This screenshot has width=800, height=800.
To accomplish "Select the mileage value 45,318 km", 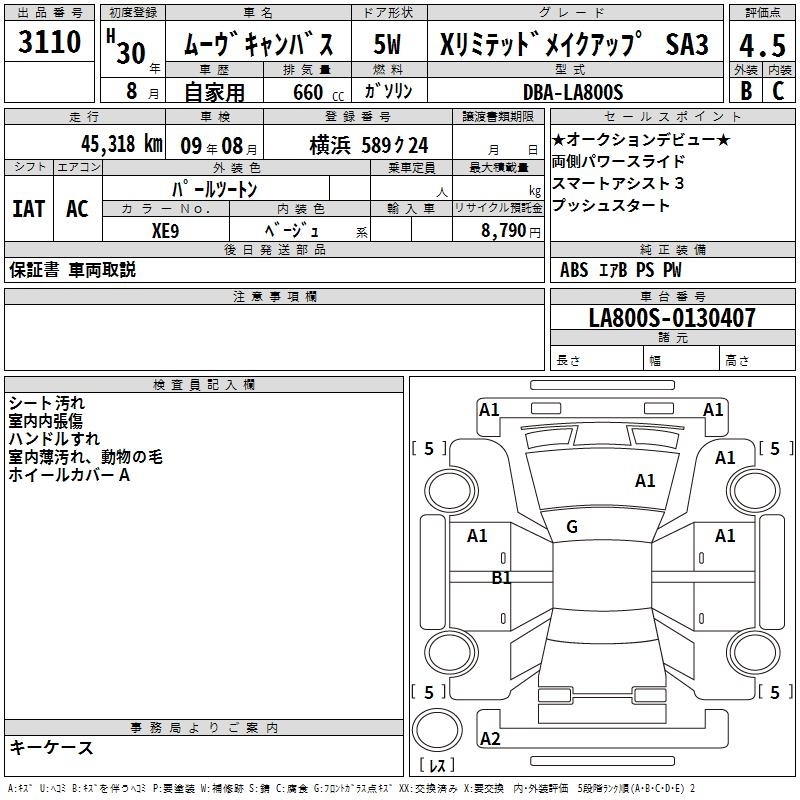I will 110,144.
